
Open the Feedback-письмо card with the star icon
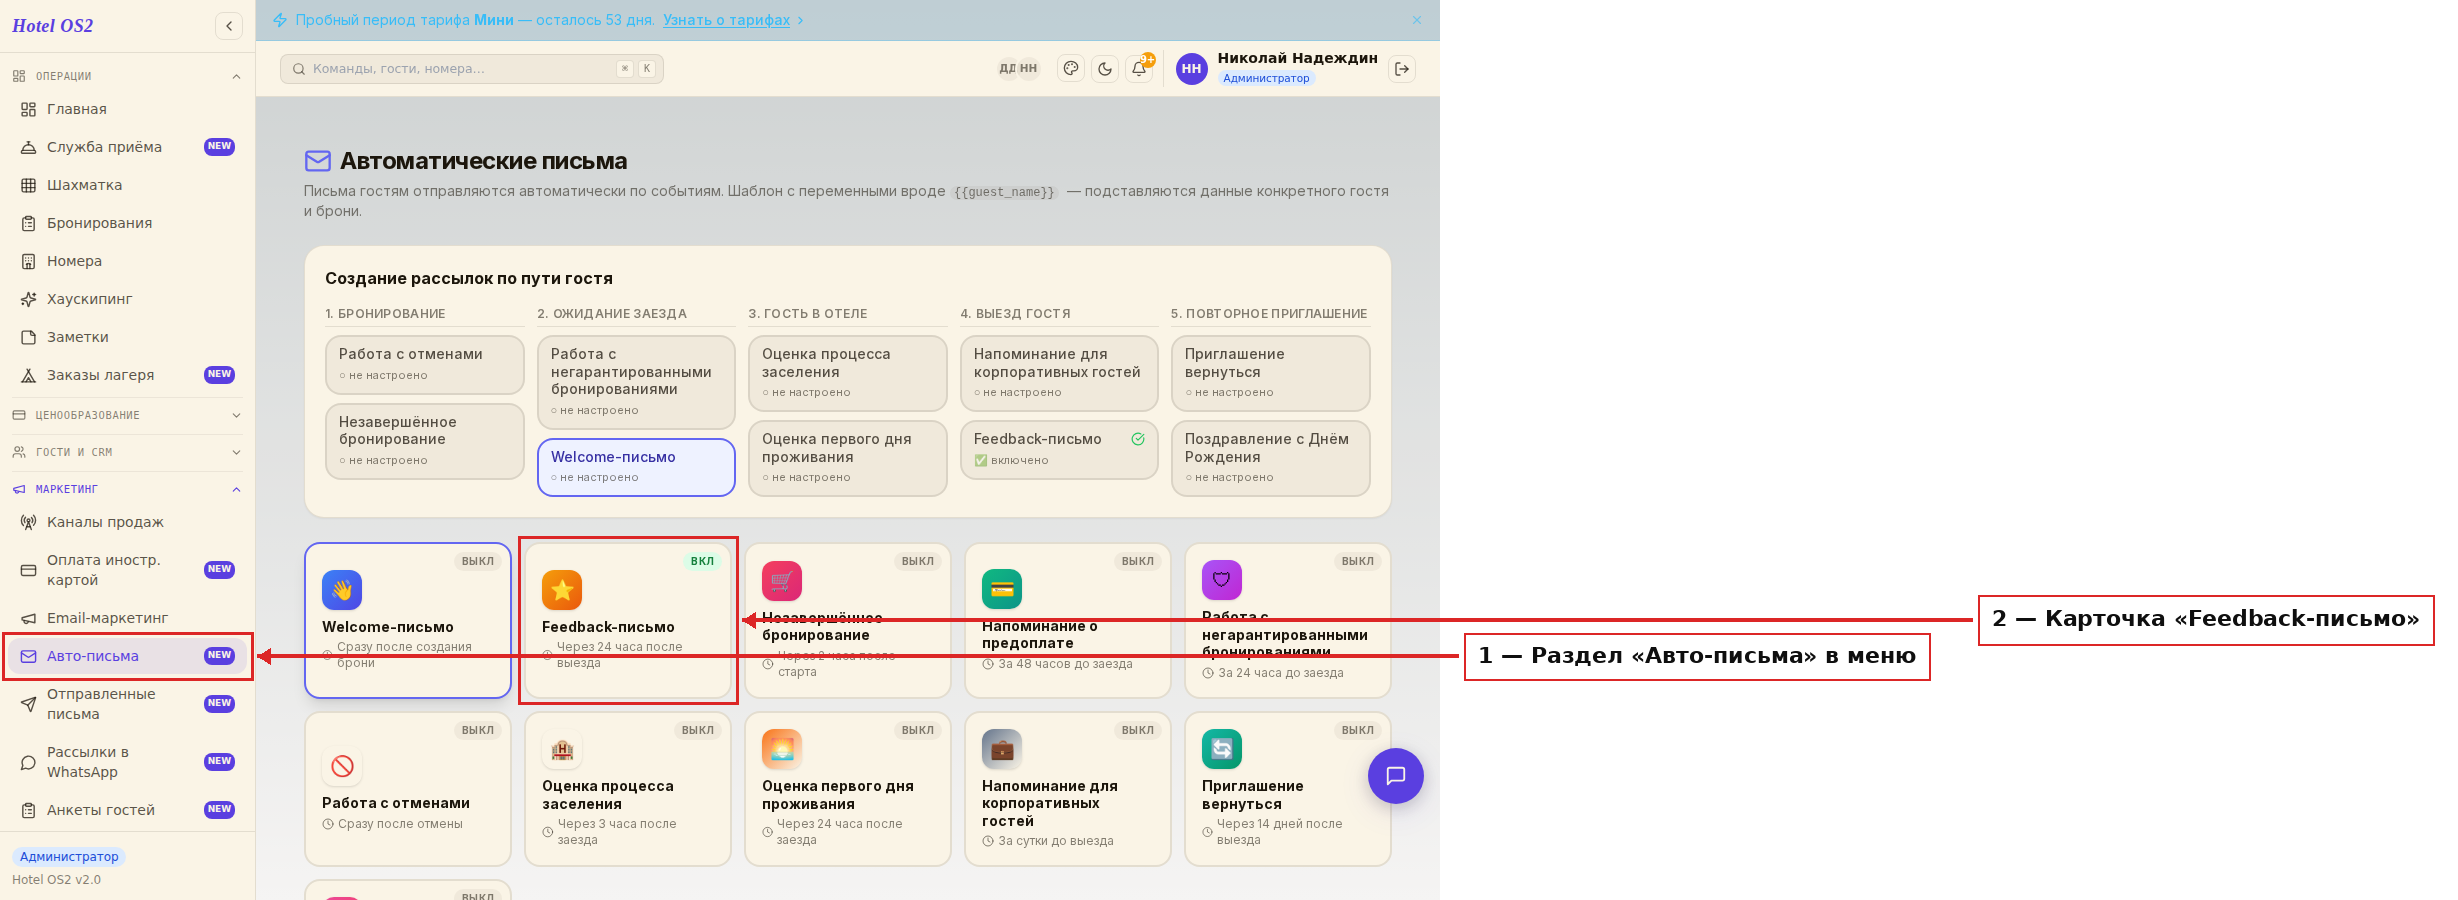[x=628, y=620]
